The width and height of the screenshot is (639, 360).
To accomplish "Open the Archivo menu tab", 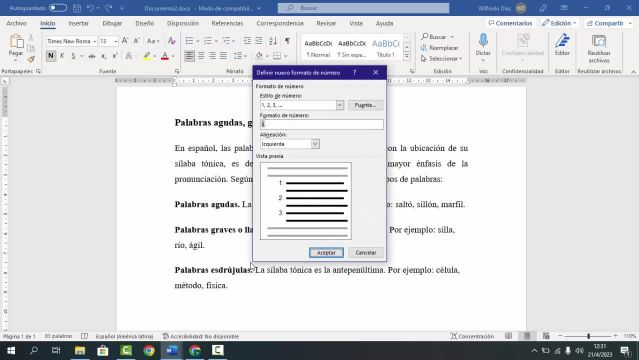I will [x=17, y=23].
